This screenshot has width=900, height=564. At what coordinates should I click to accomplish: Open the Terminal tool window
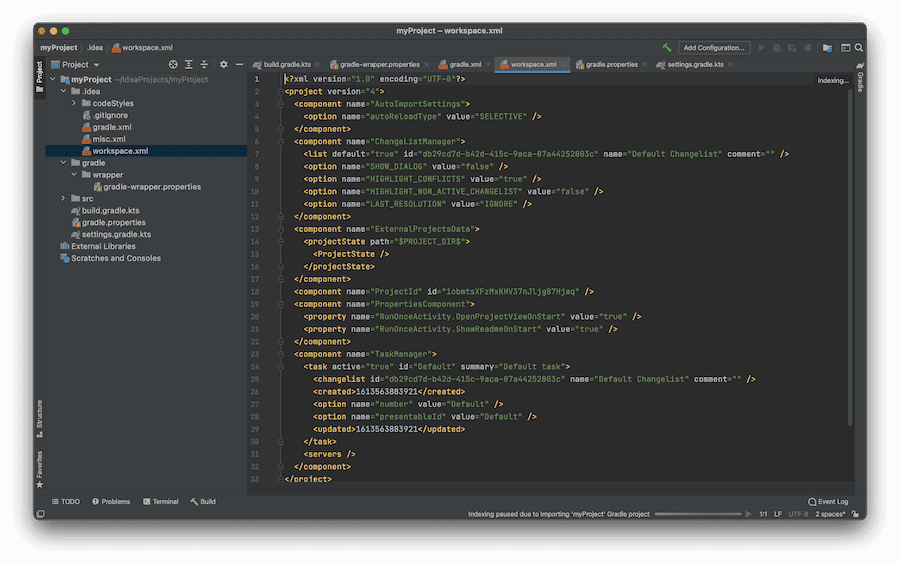coord(160,501)
